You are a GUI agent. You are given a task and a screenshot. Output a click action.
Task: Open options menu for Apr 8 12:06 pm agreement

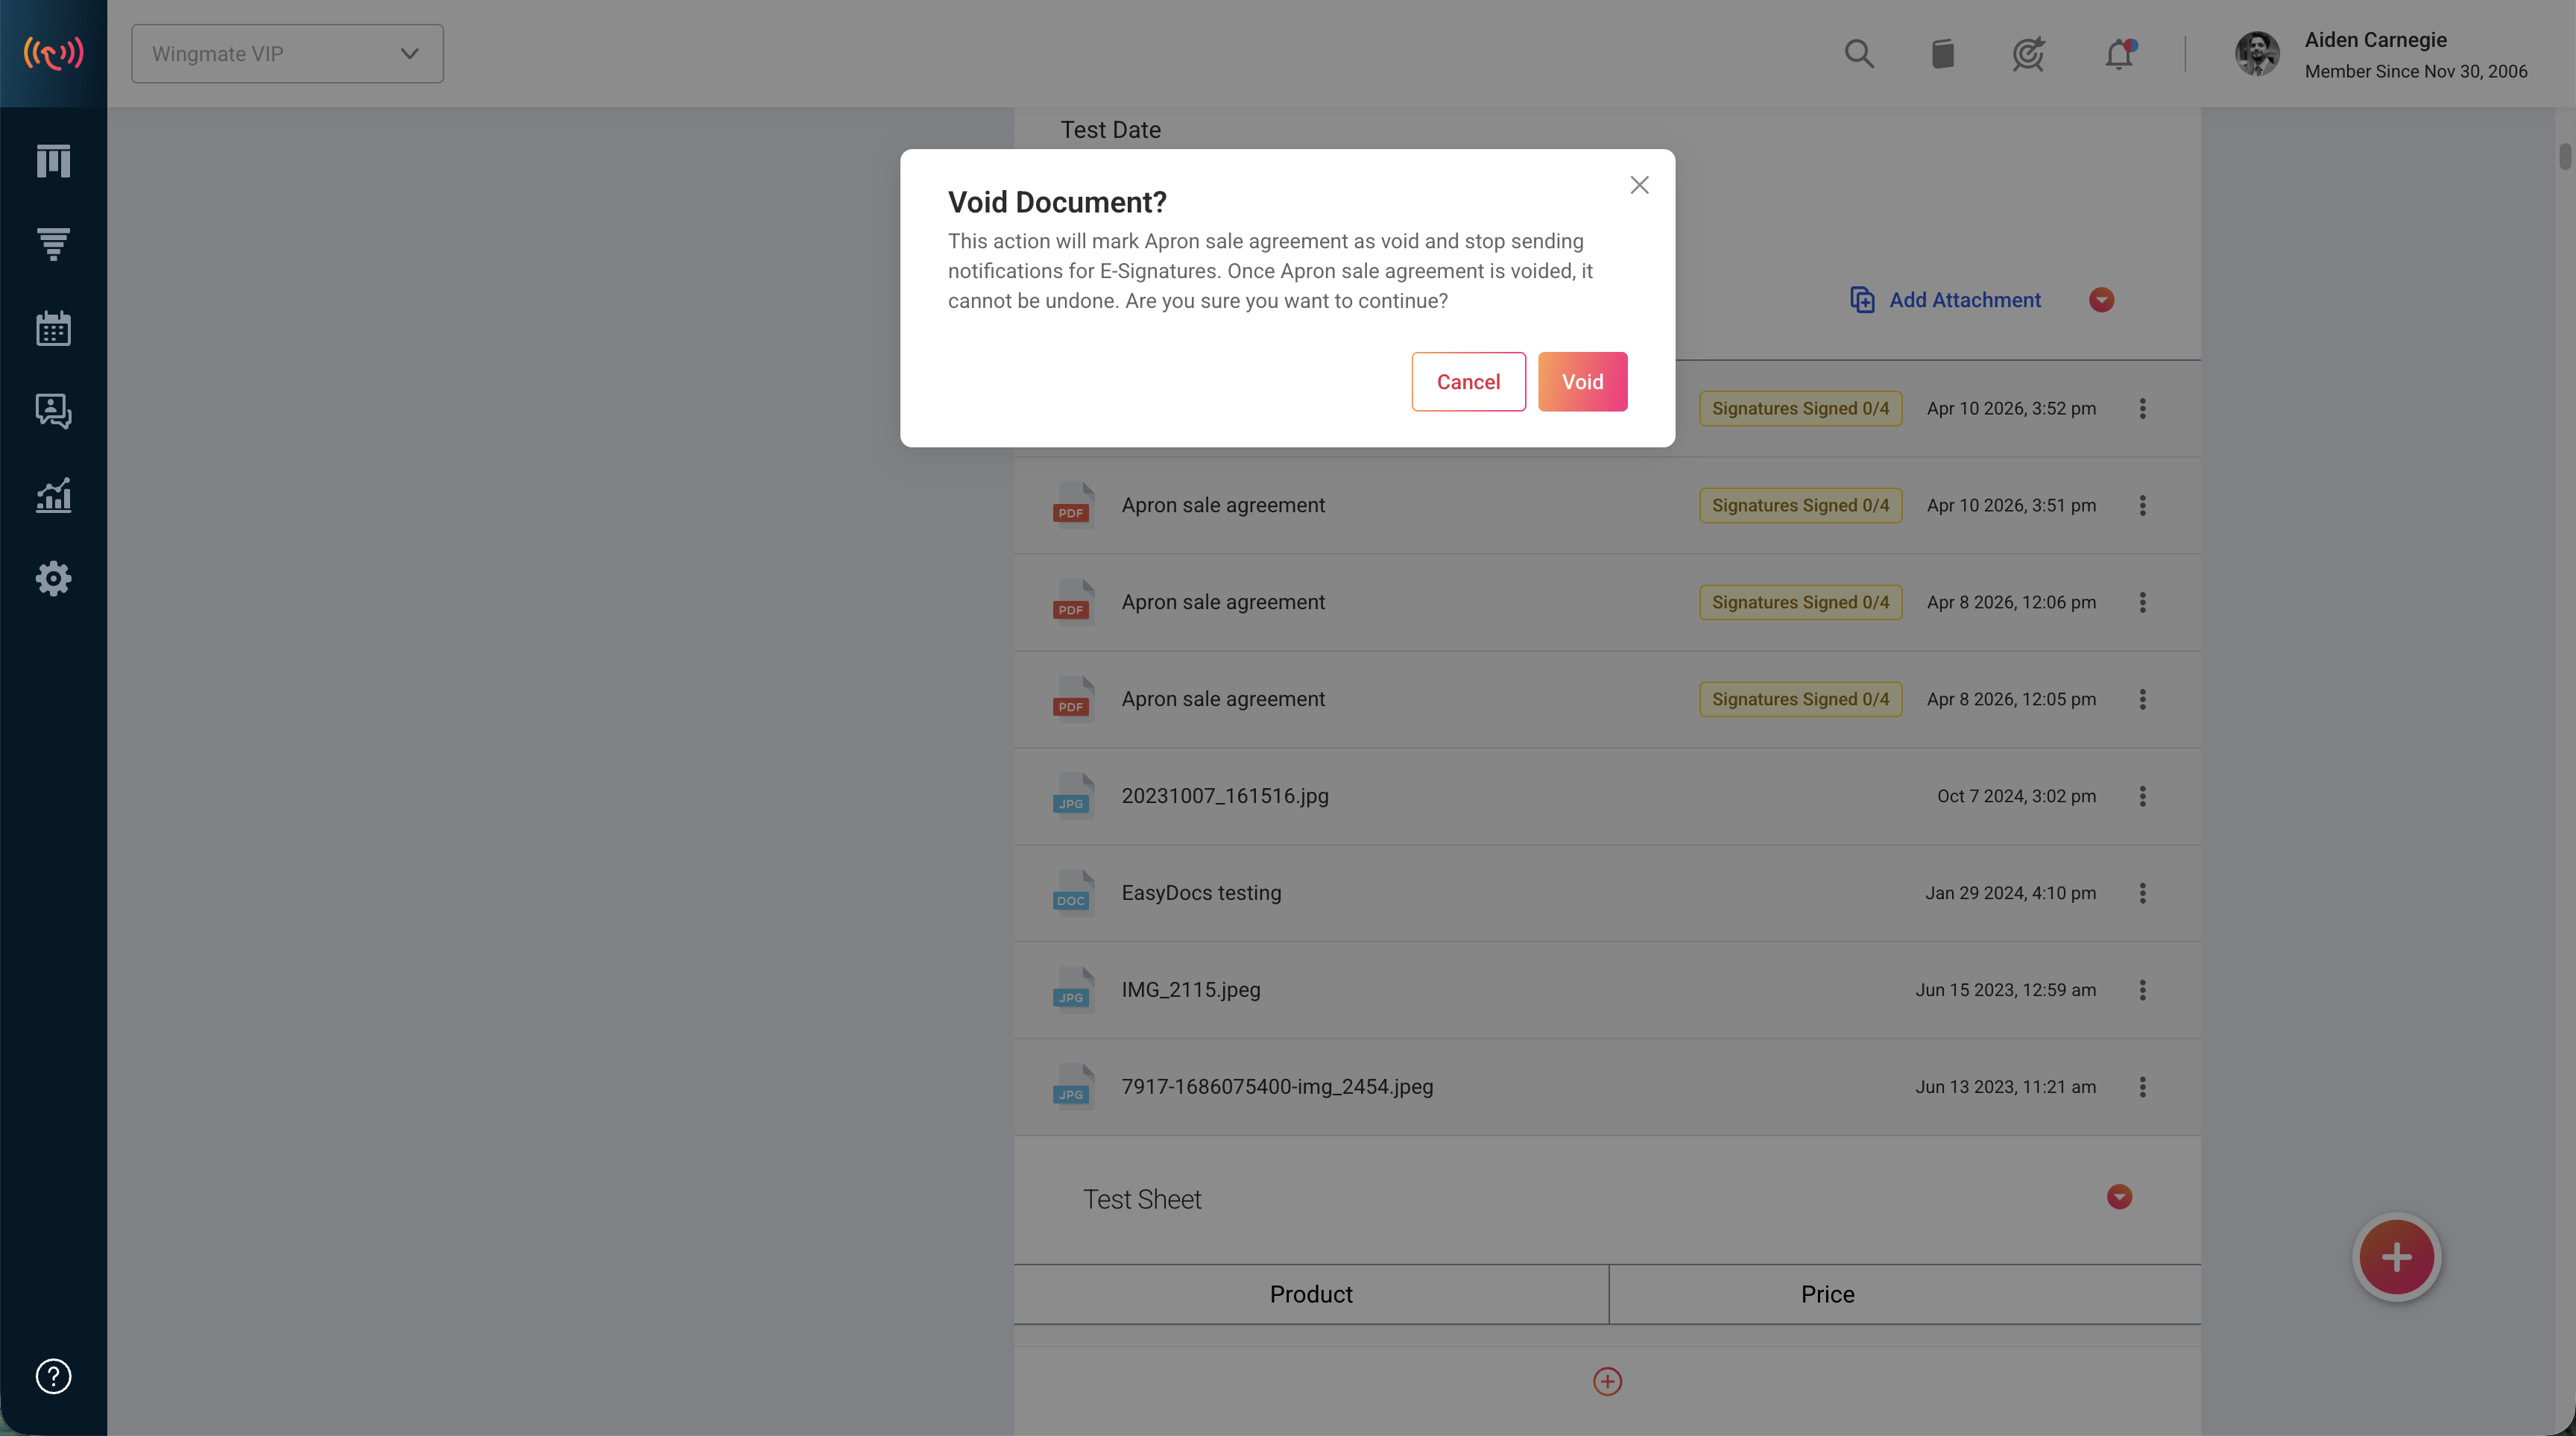pos(2142,602)
